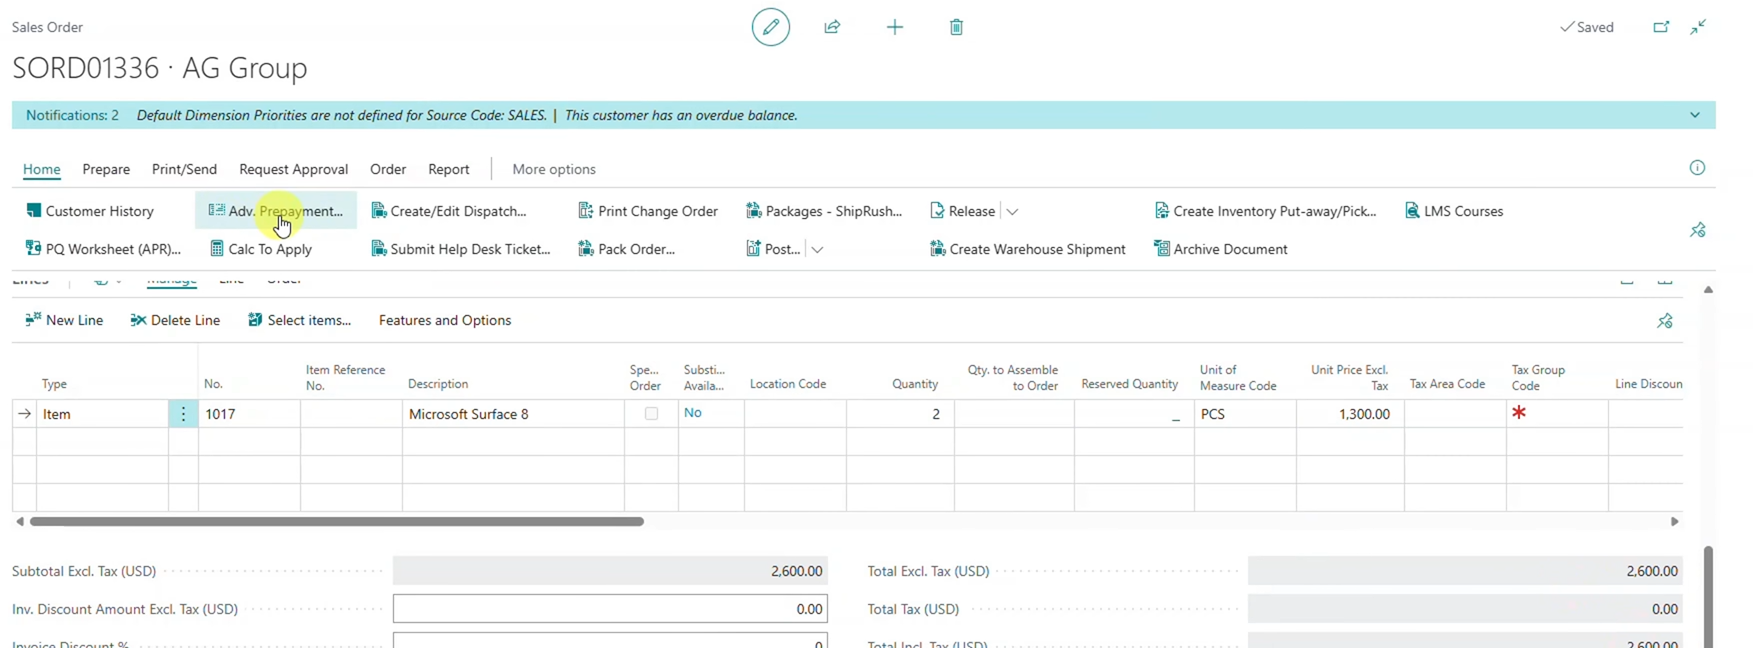This screenshot has width=1753, height=648.
Task: Click the No. cell showing 1017
Action: pos(249,413)
